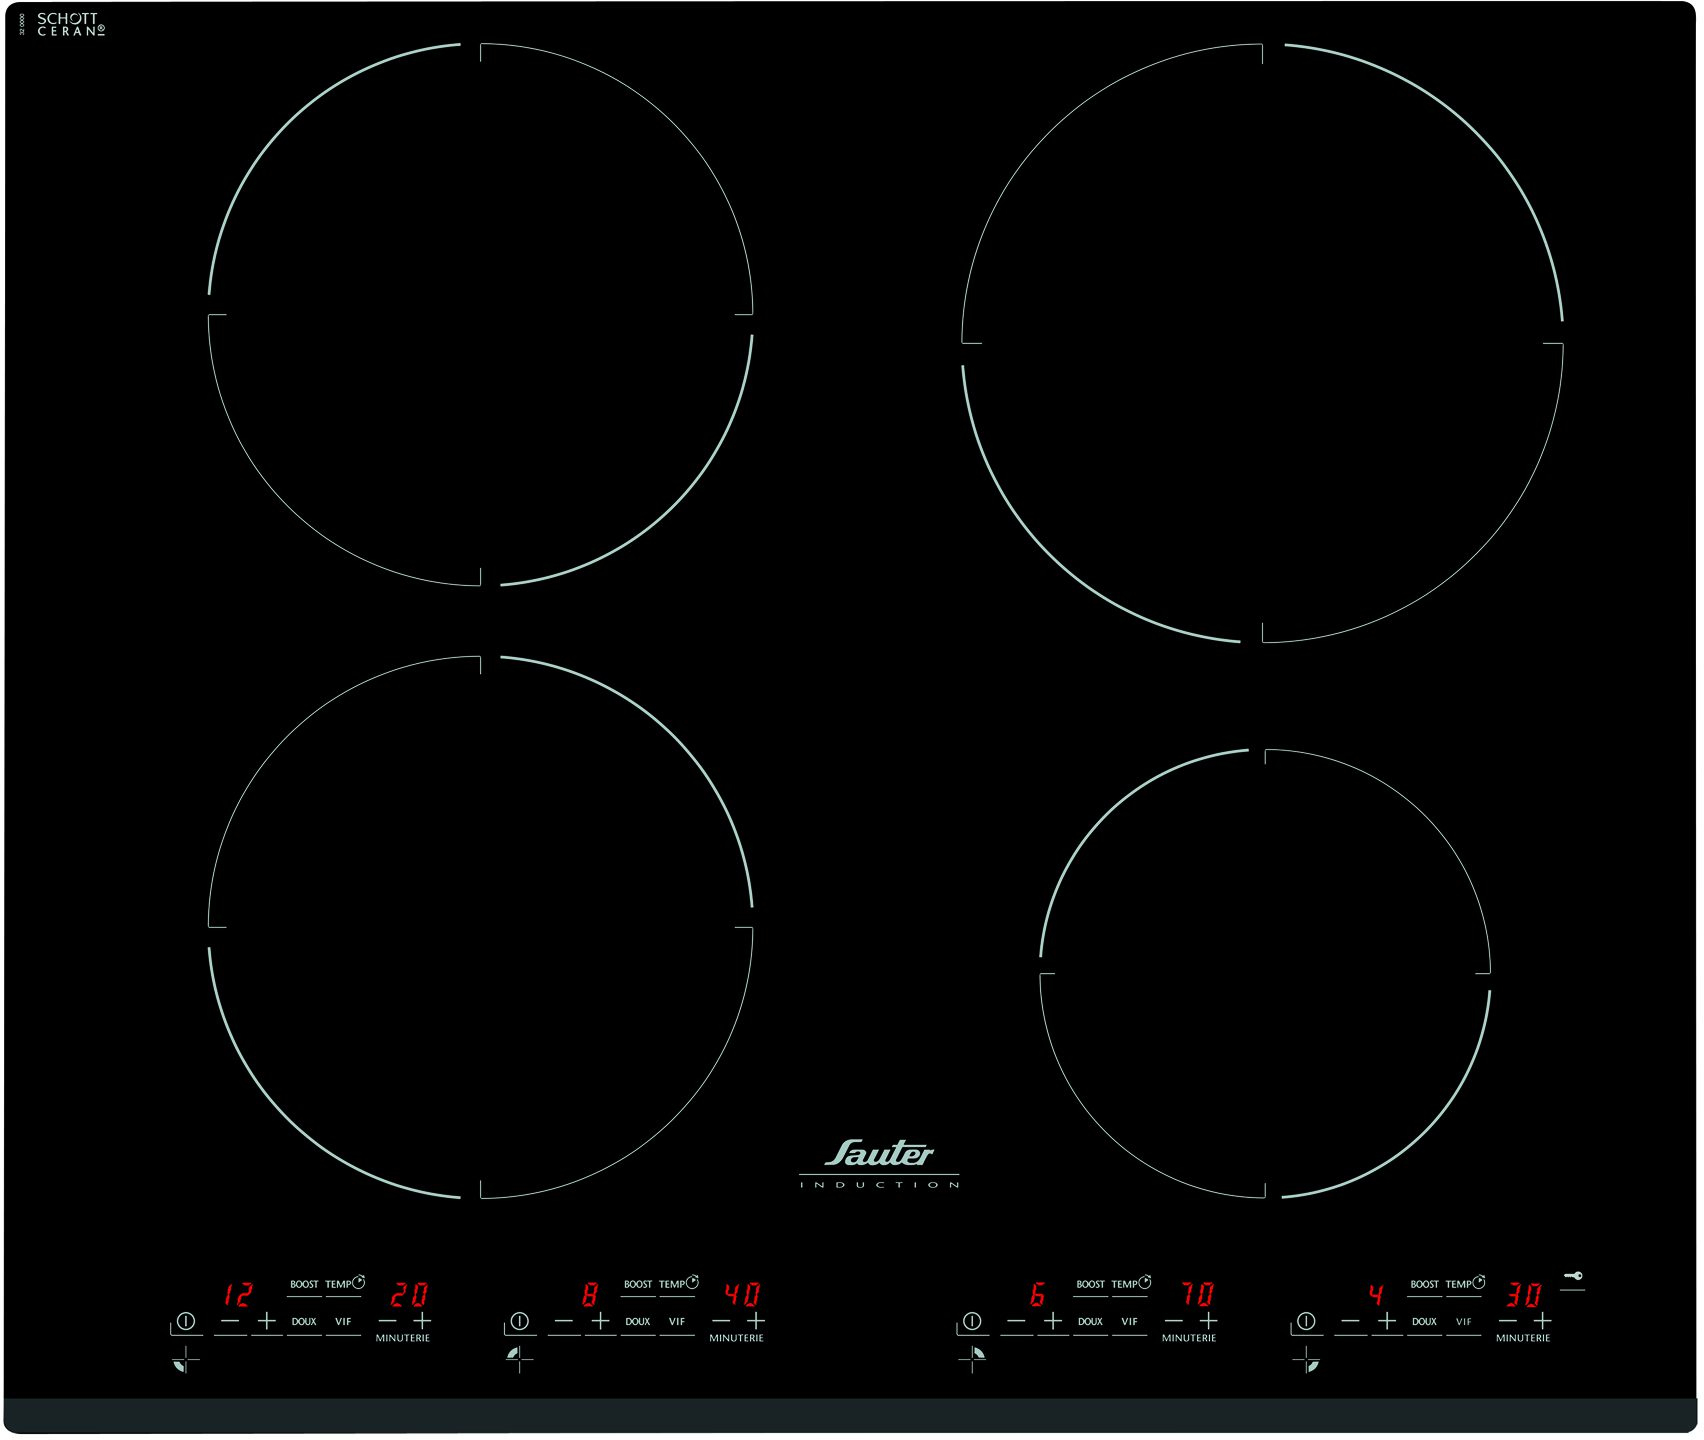Reduce the Minuterie timer showing 70
The image size is (1704, 1440).
[1173, 1321]
